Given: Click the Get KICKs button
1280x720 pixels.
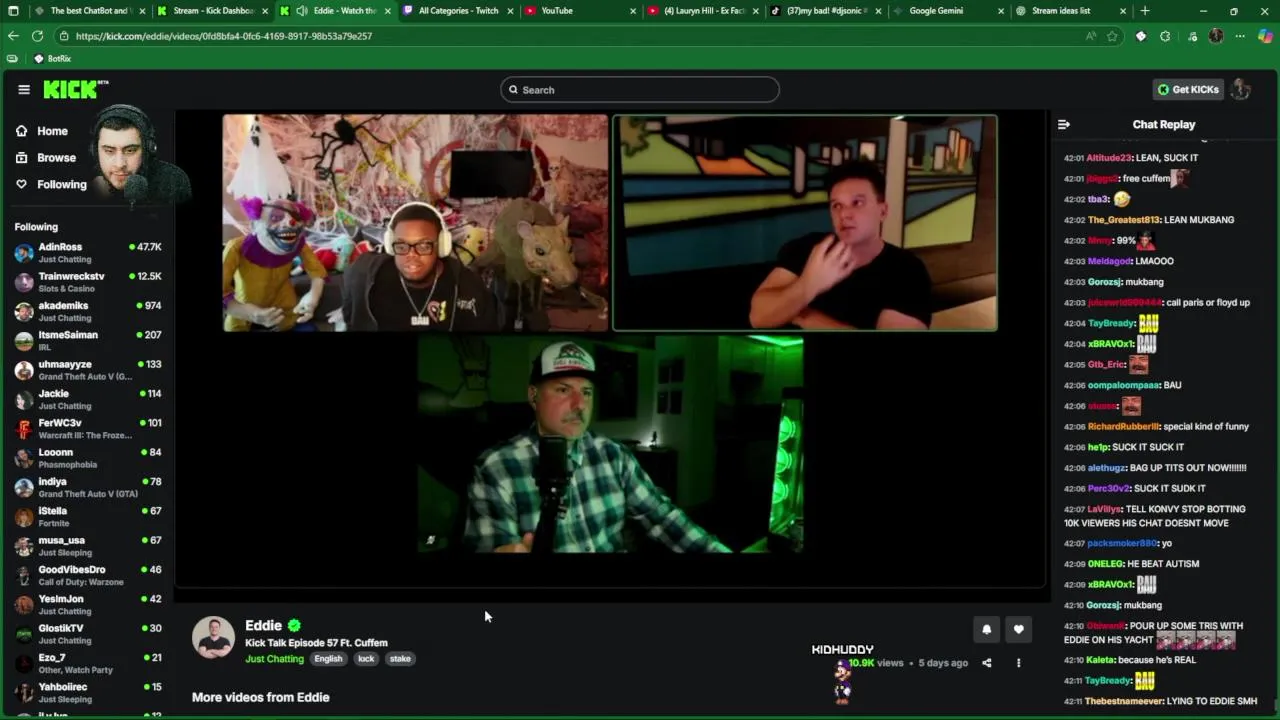Looking at the screenshot, I should [1188, 89].
